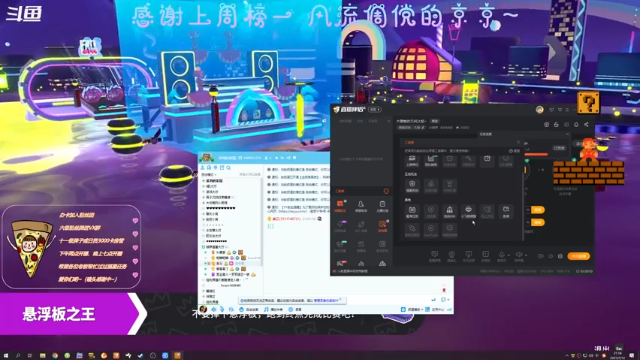Viewport: 640px width, 360px height.
Task: Open the settings gear left of the orange start button
Action: pyautogui.click(x=560, y=256)
